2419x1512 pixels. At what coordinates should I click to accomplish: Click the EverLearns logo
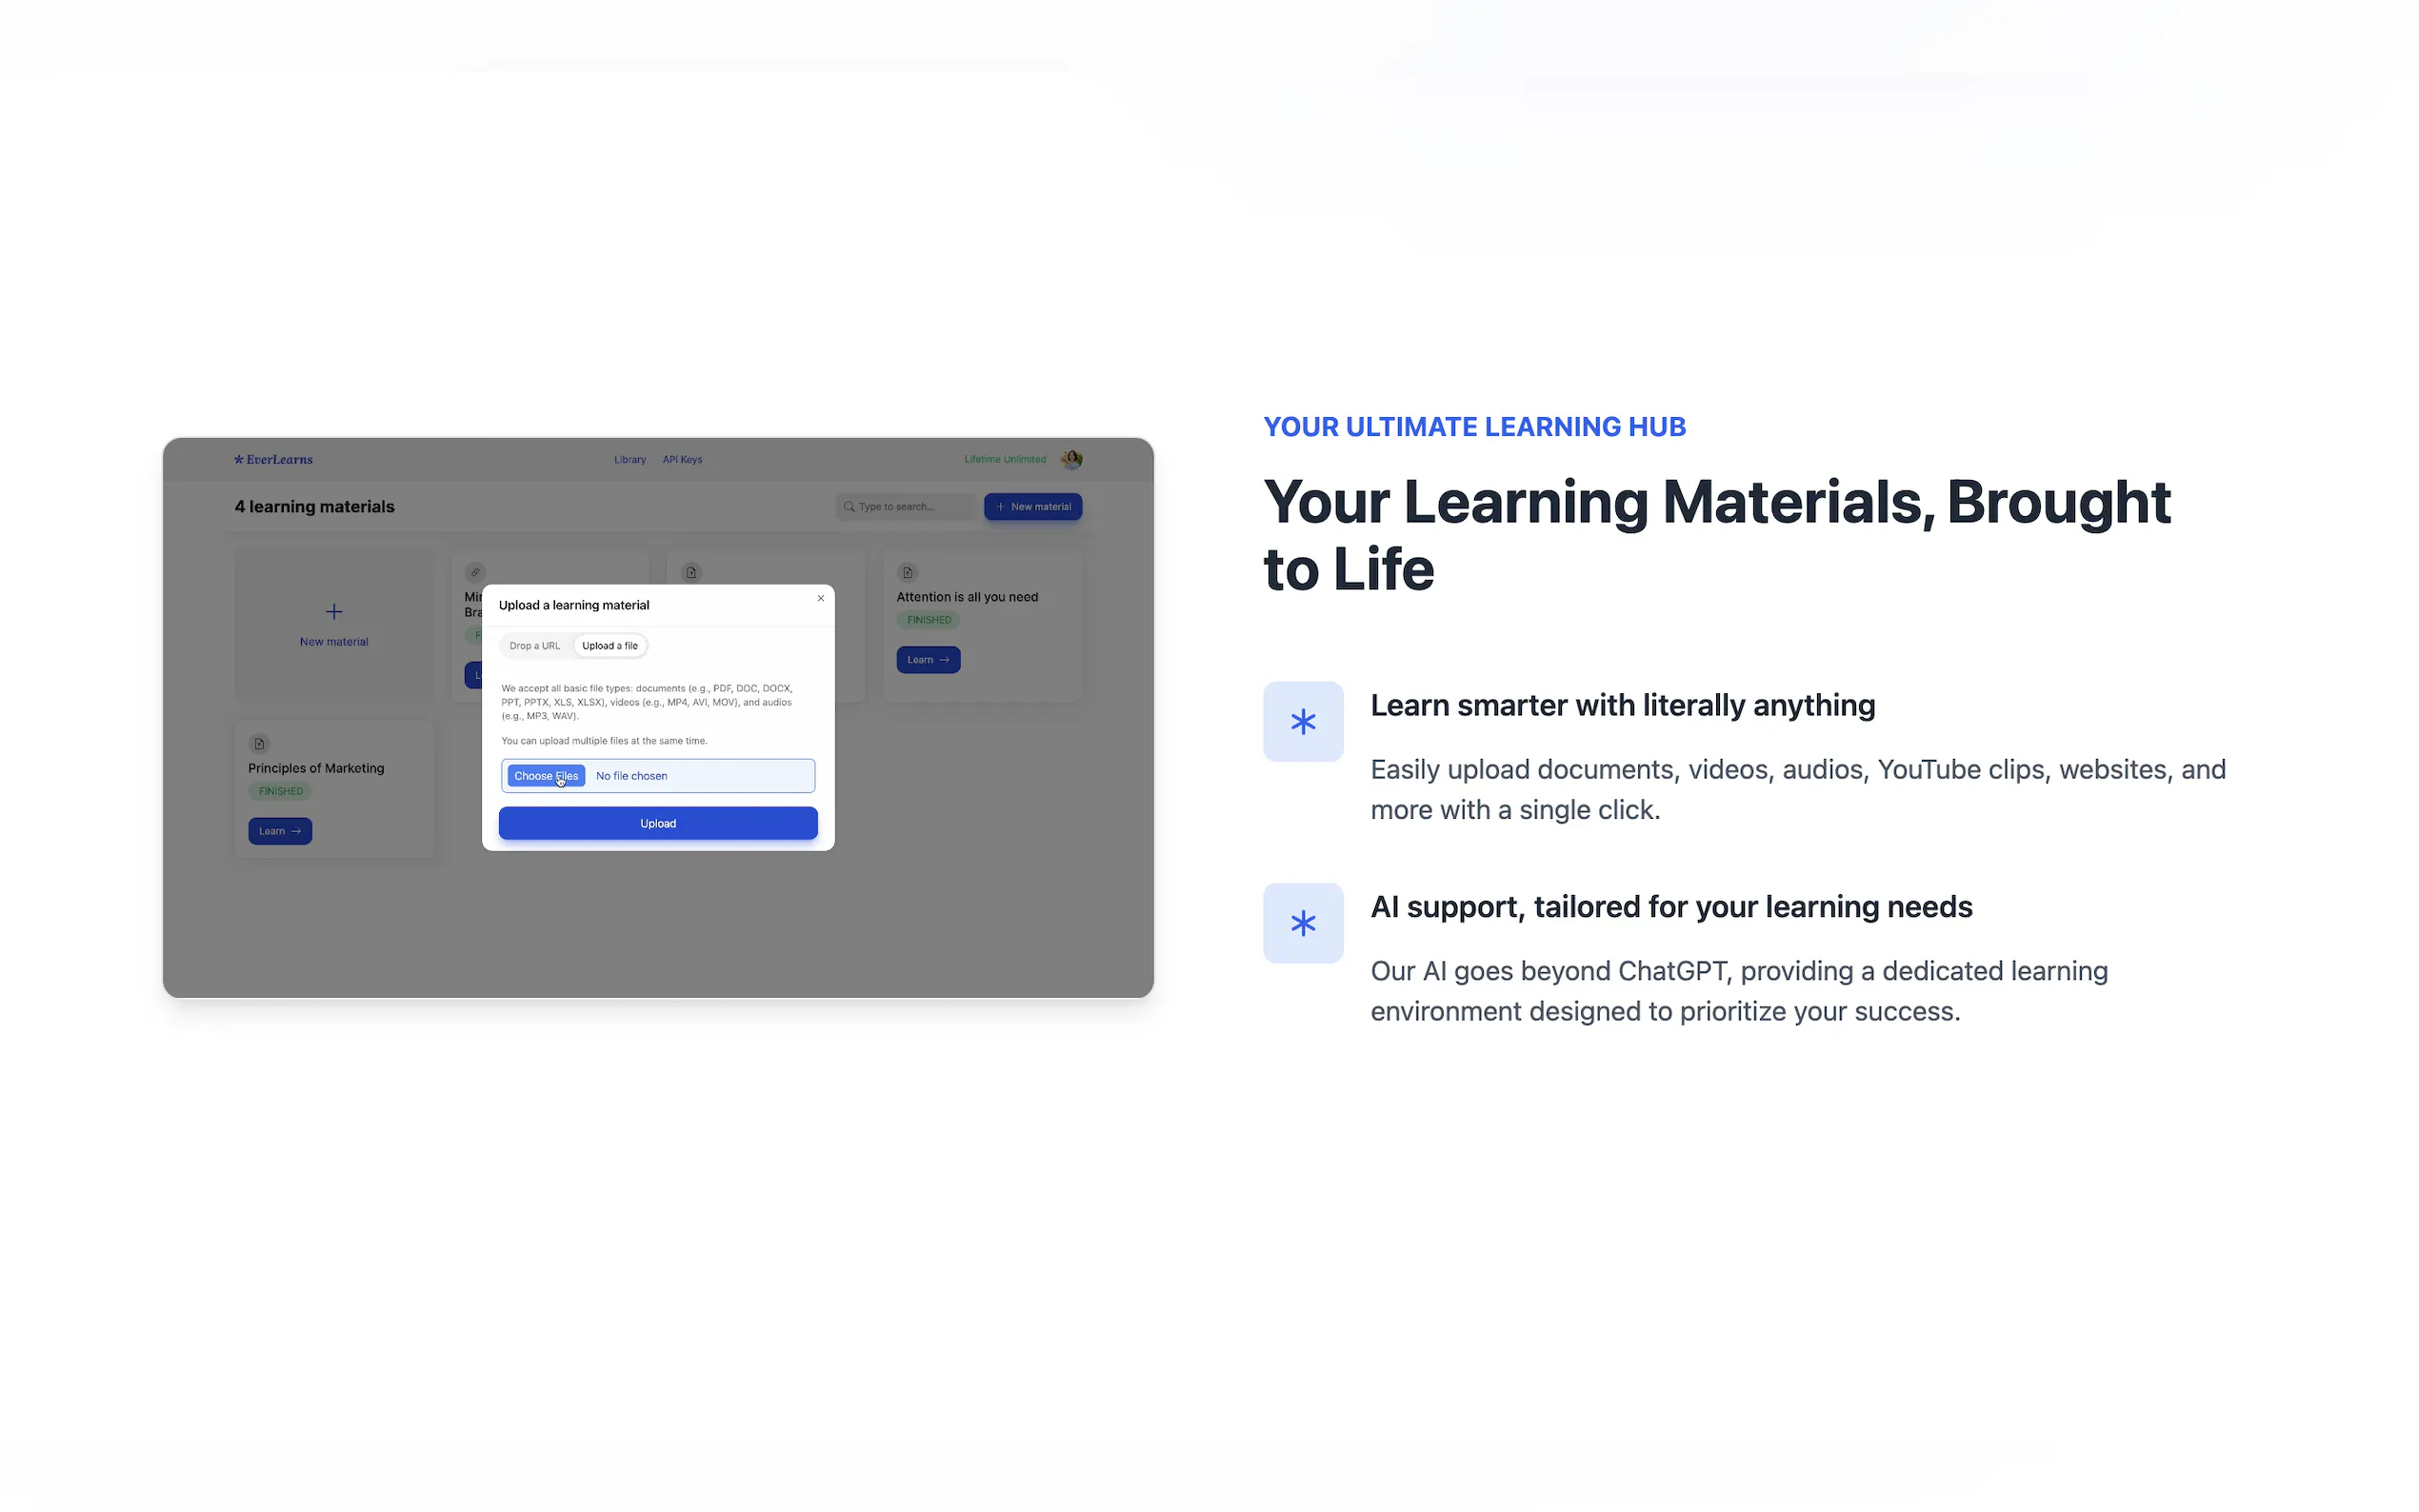click(x=273, y=460)
